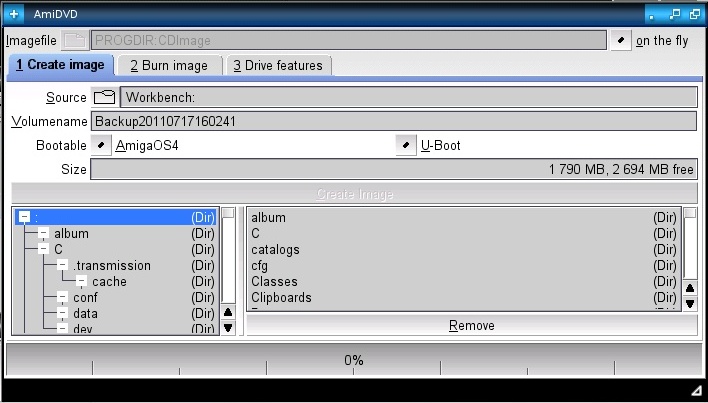This screenshot has width=708, height=403.
Task: Click the tree list scroll down arrow
Action: (x=228, y=328)
